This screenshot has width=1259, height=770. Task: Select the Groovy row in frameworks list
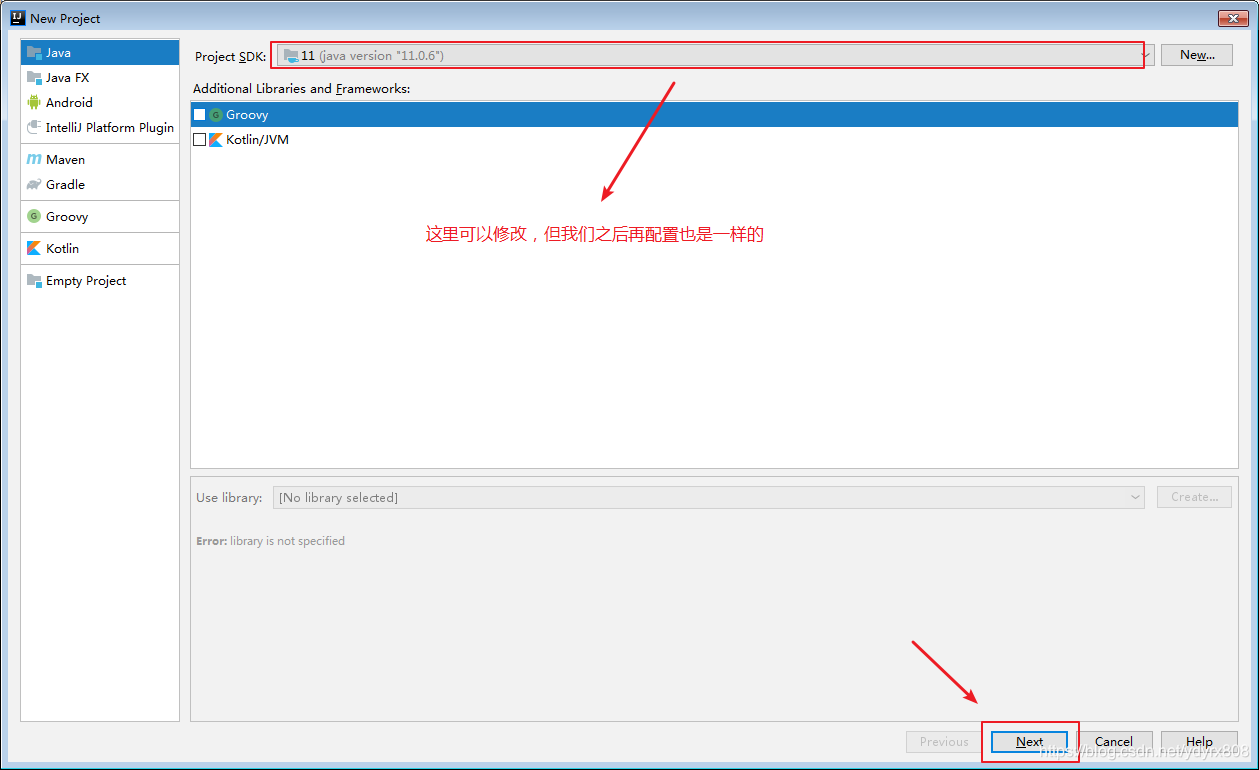pyautogui.click(x=714, y=115)
